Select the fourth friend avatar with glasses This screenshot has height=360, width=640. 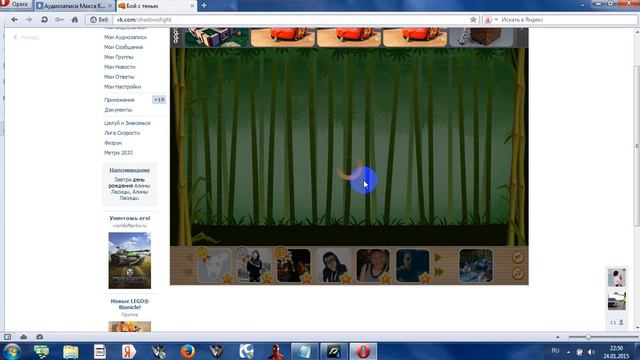click(x=333, y=265)
